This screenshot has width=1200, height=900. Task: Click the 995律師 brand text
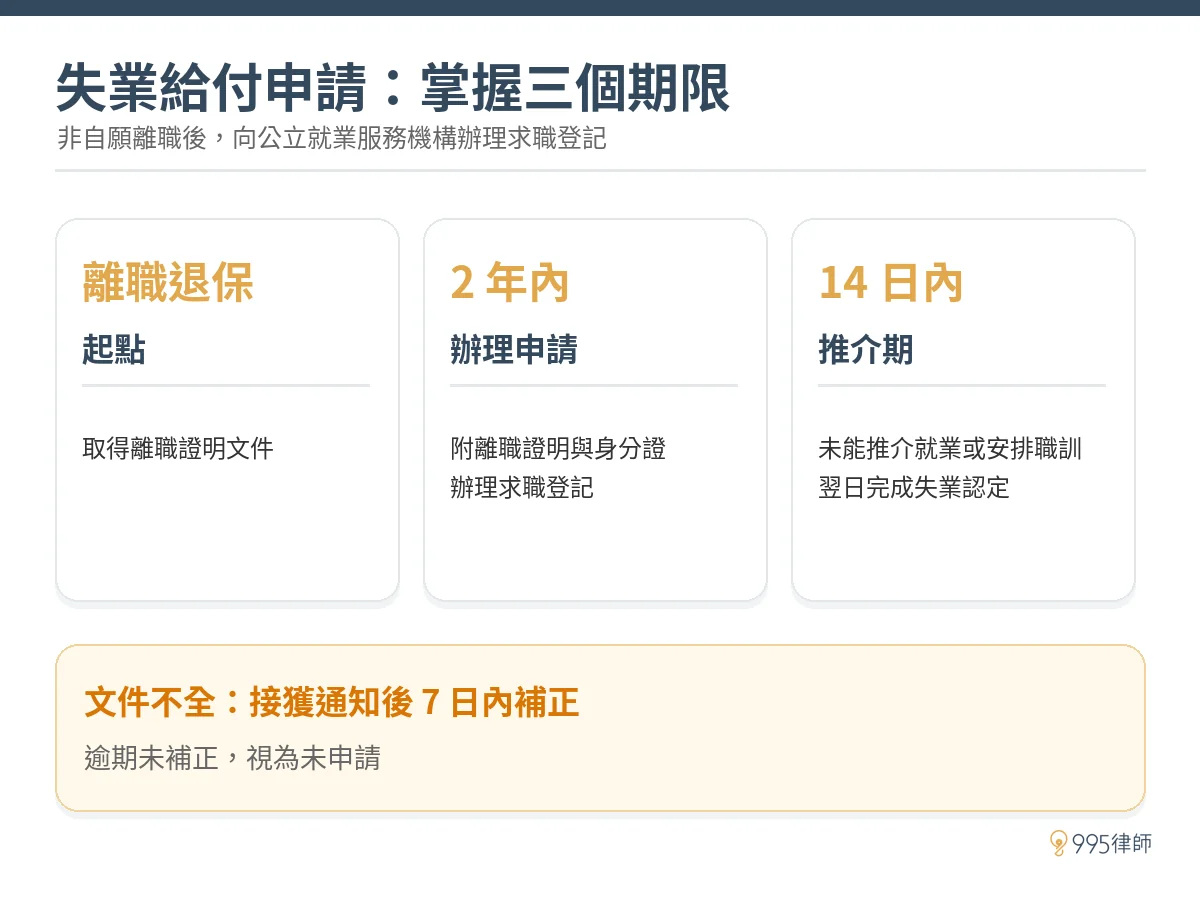pyautogui.click(x=1111, y=844)
